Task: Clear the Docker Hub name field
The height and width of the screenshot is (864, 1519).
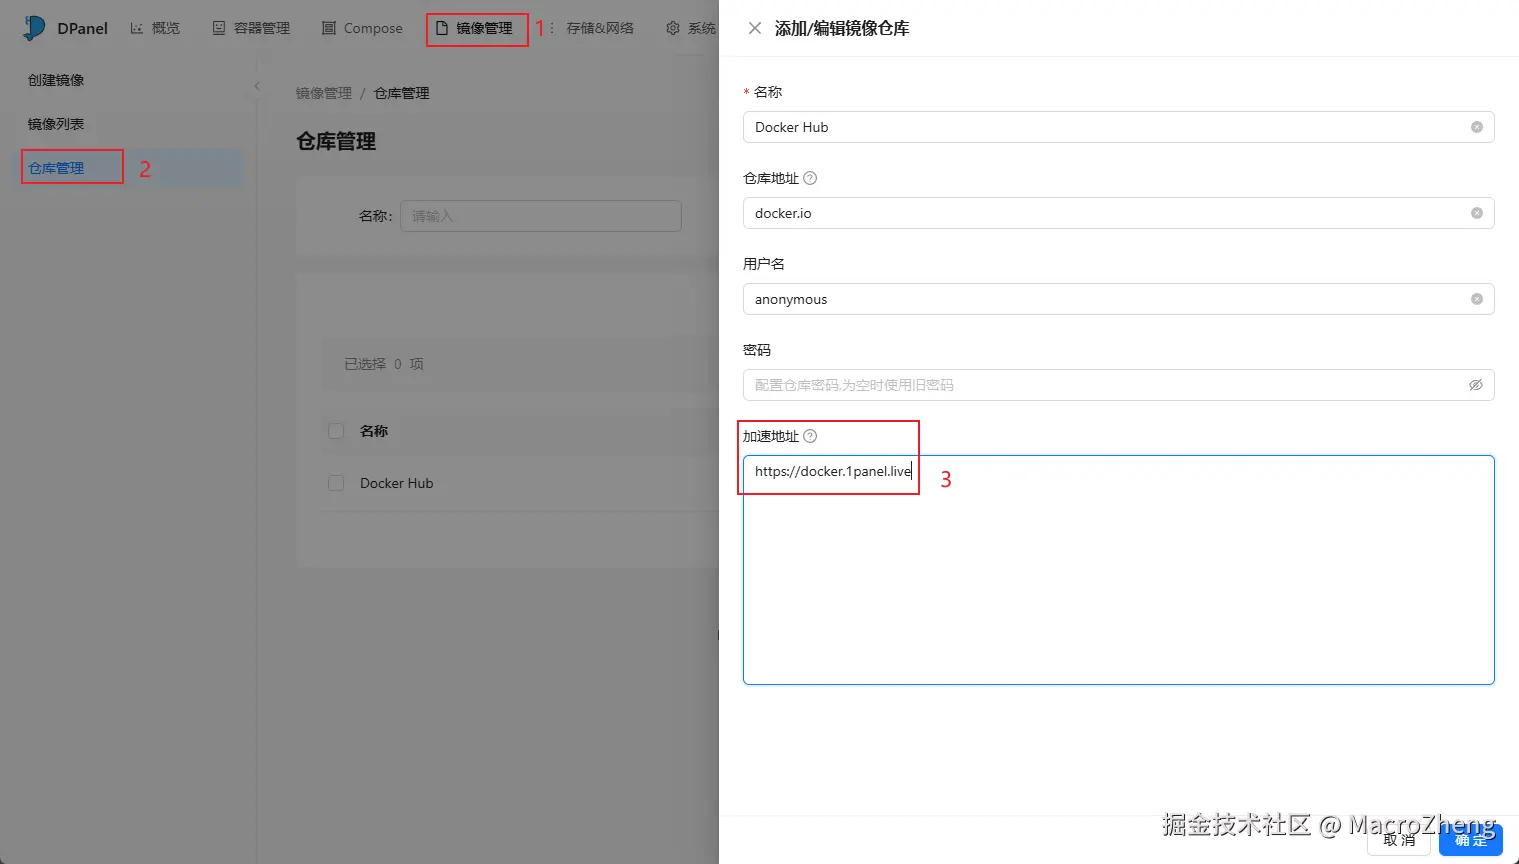Action: click(x=1476, y=127)
